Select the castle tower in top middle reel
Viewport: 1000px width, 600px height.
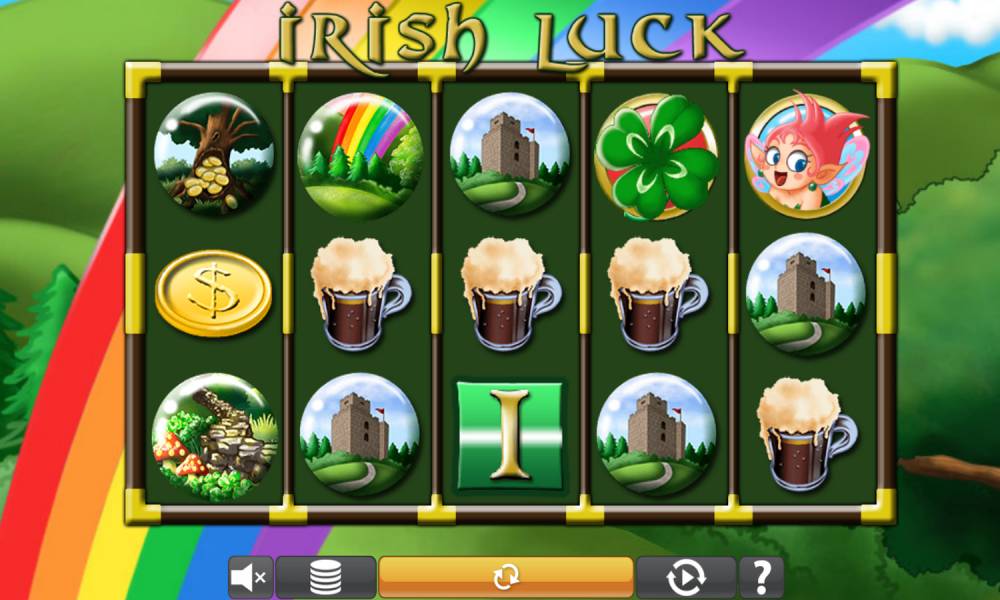[x=510, y=154]
